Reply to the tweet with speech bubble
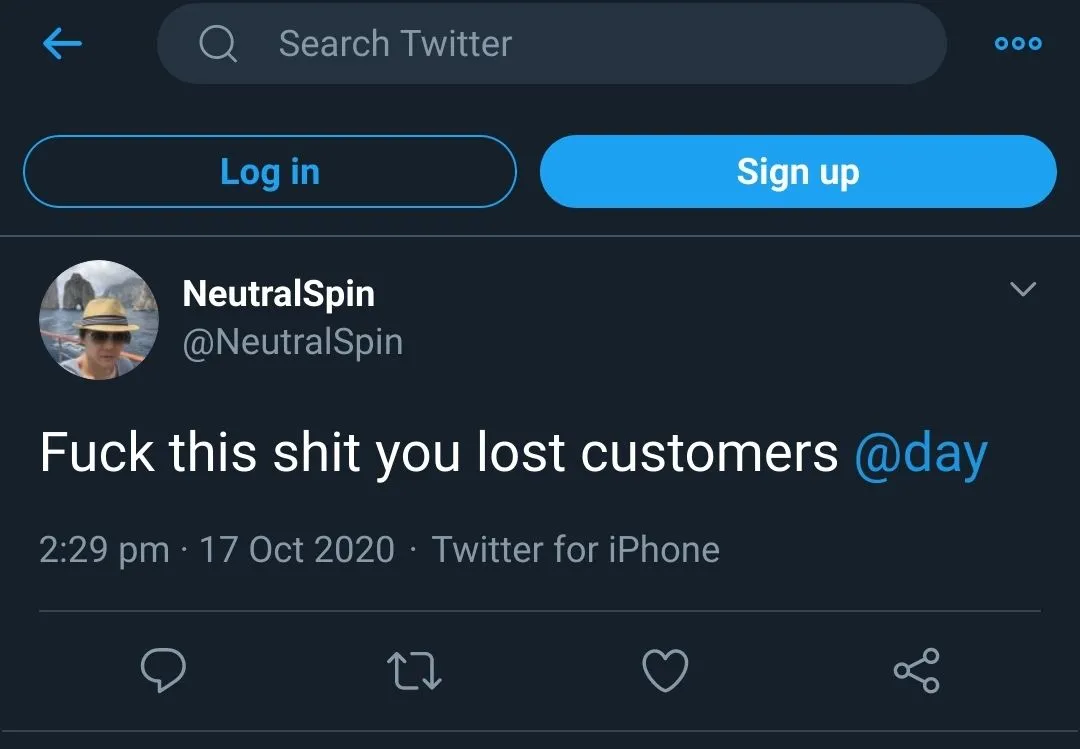The image size is (1080, 749). point(162,670)
